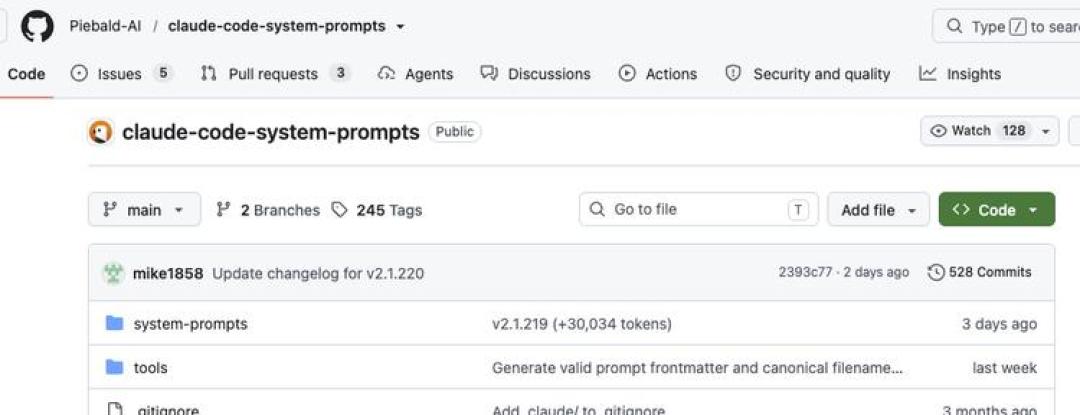Click the Pull requests count badge 3
Image resolution: width=1080 pixels, height=415 pixels.
tap(340, 73)
